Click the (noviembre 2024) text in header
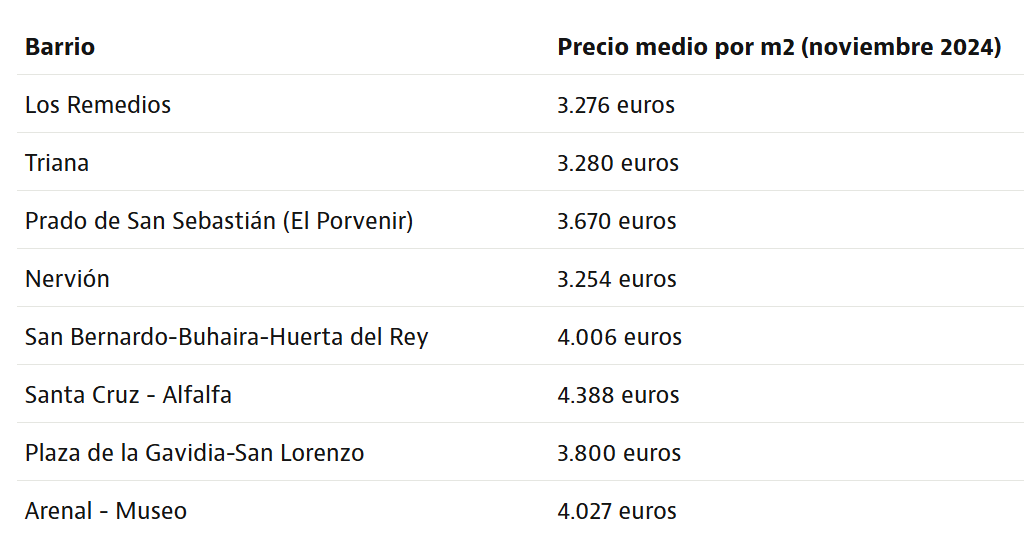 (901, 47)
